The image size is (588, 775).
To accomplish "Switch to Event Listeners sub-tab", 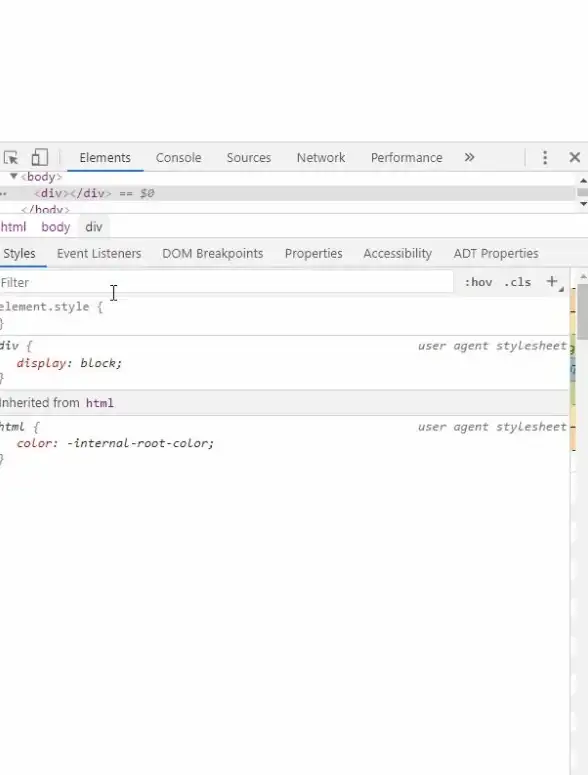I will click(99, 254).
